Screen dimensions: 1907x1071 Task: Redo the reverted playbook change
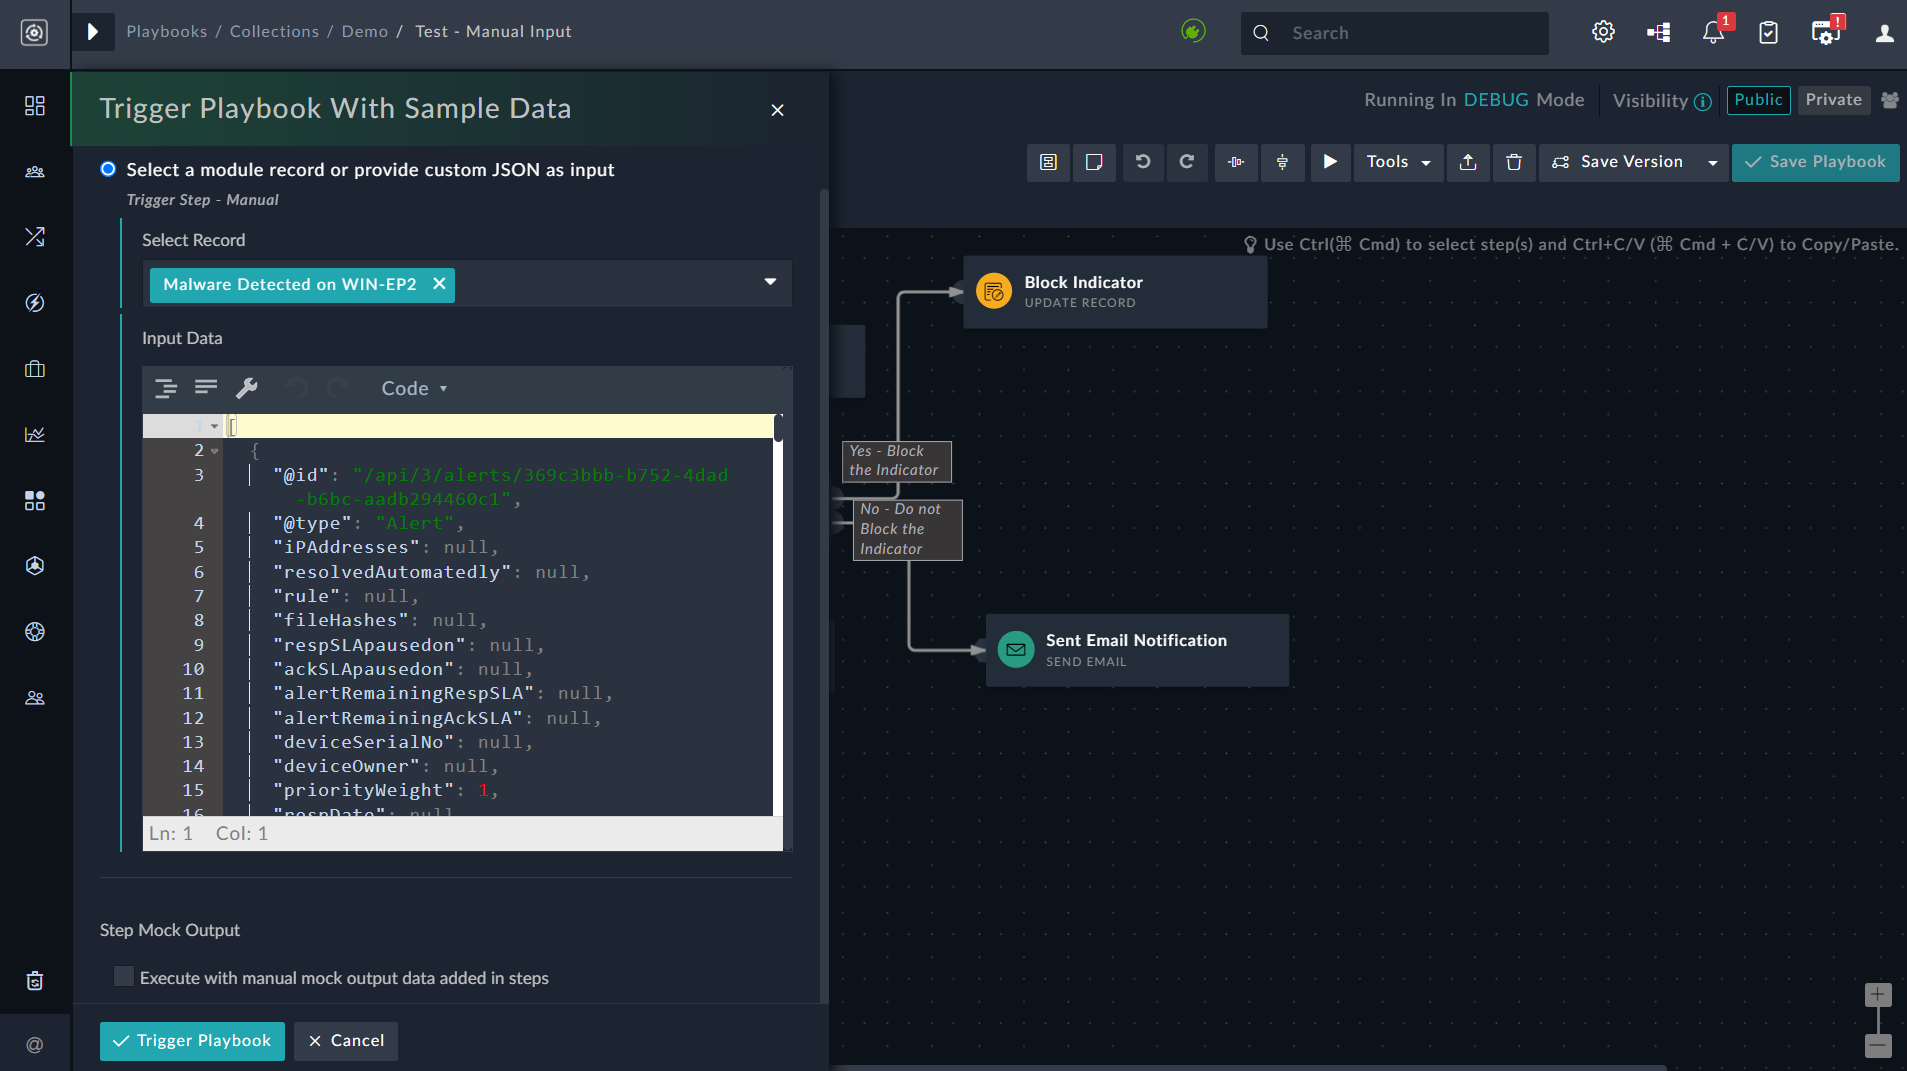(x=1187, y=162)
